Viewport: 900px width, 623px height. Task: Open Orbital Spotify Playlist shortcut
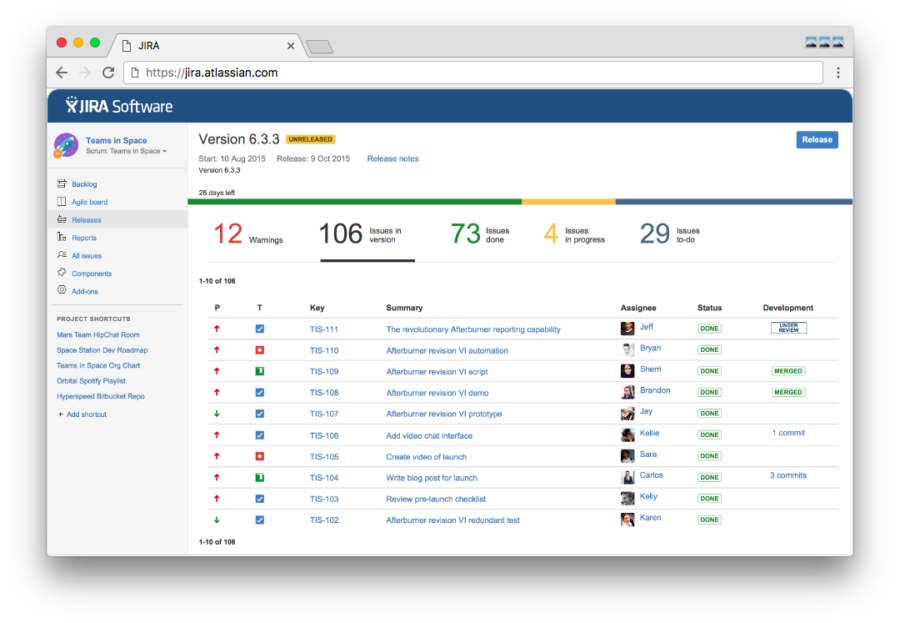tap(91, 381)
